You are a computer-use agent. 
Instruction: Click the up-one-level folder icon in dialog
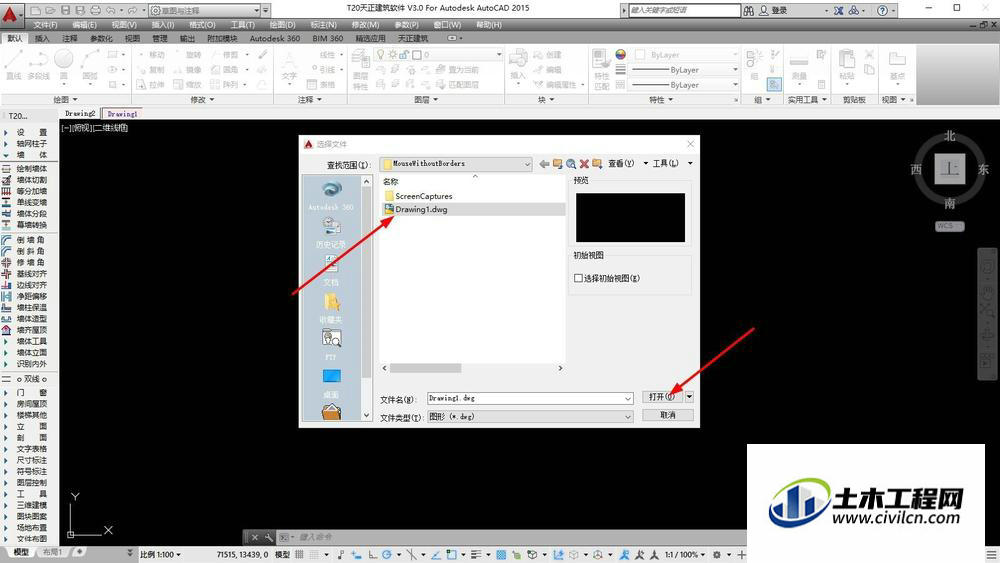point(557,164)
